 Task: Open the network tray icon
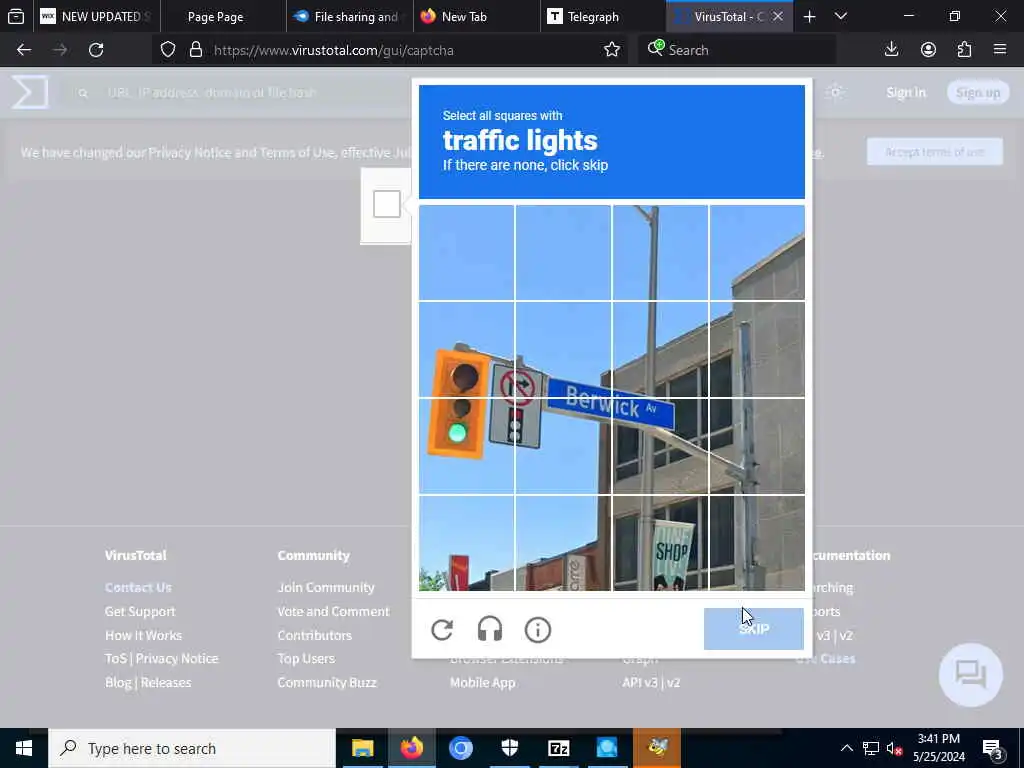tap(871, 748)
